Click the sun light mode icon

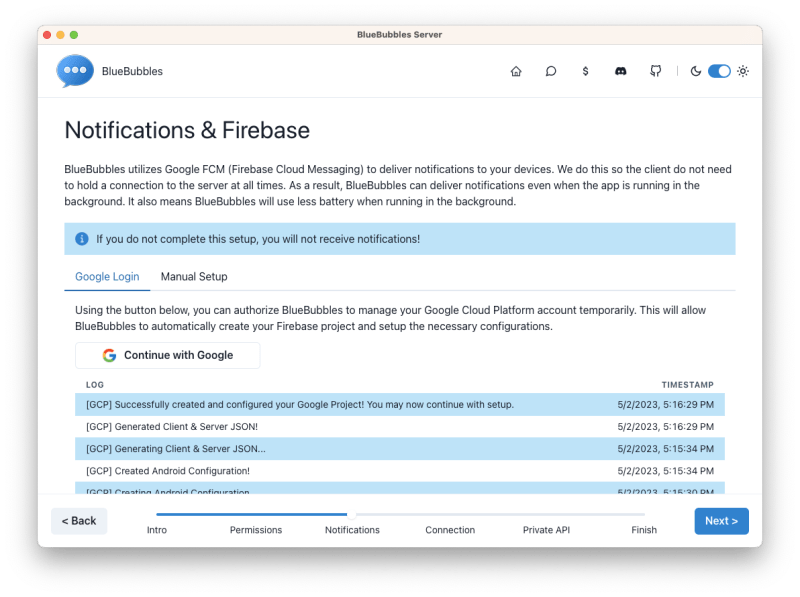pos(743,71)
